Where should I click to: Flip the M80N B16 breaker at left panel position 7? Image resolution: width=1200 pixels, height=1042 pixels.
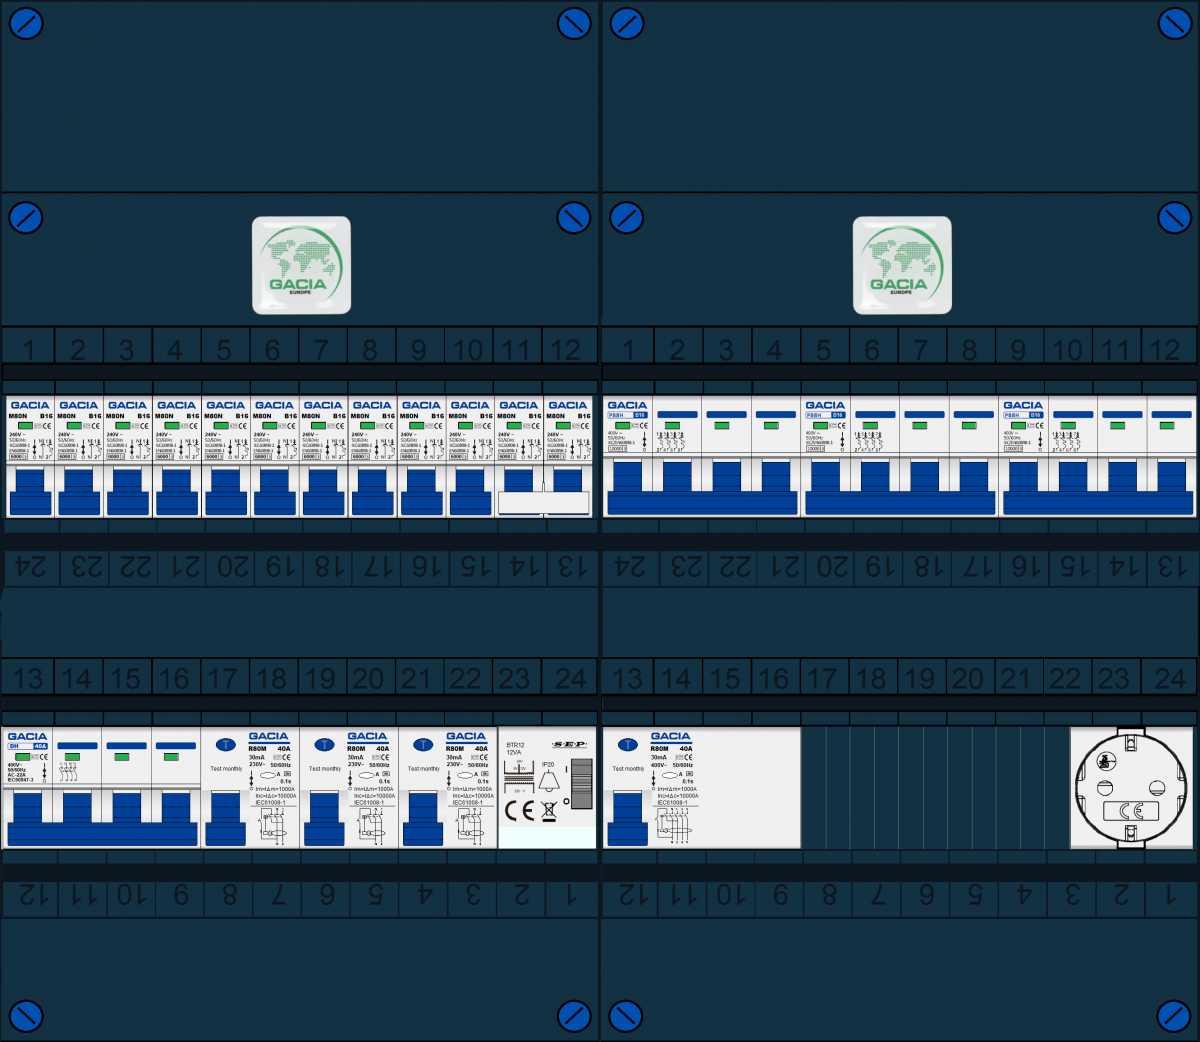pos(324,490)
